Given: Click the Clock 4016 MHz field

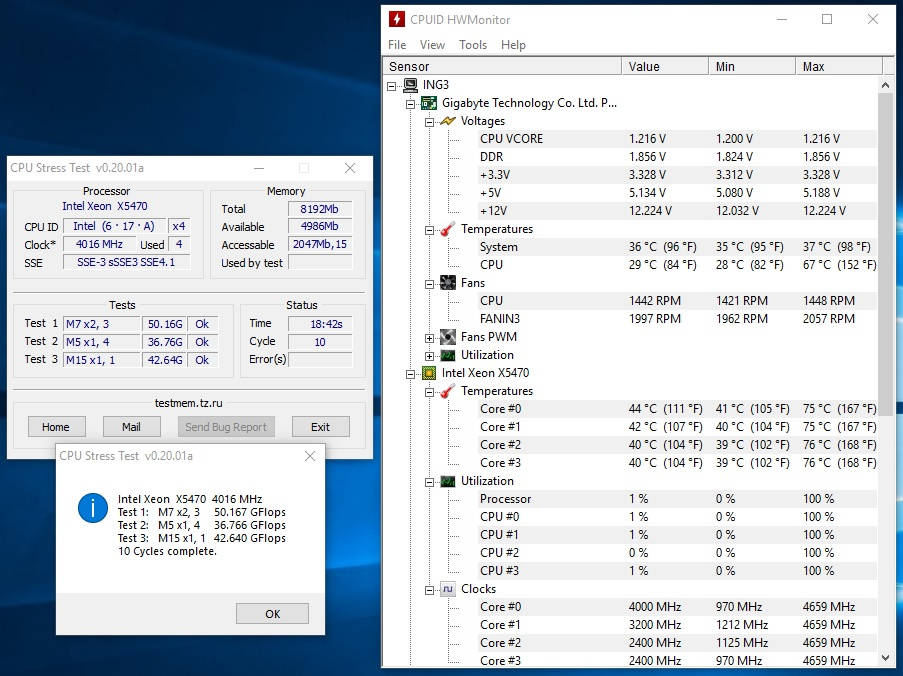Looking at the screenshot, I should [99, 244].
